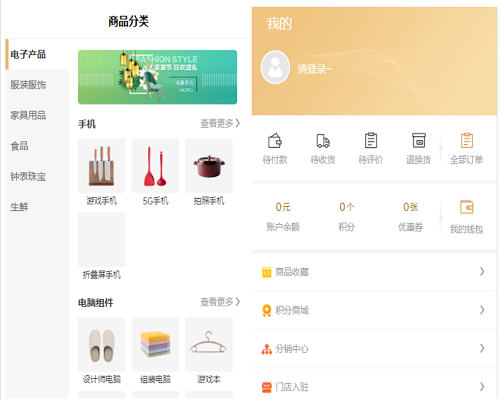Screen dimensions: 500x400
Task: Click the 积分商城 medal icon
Action: point(267,311)
